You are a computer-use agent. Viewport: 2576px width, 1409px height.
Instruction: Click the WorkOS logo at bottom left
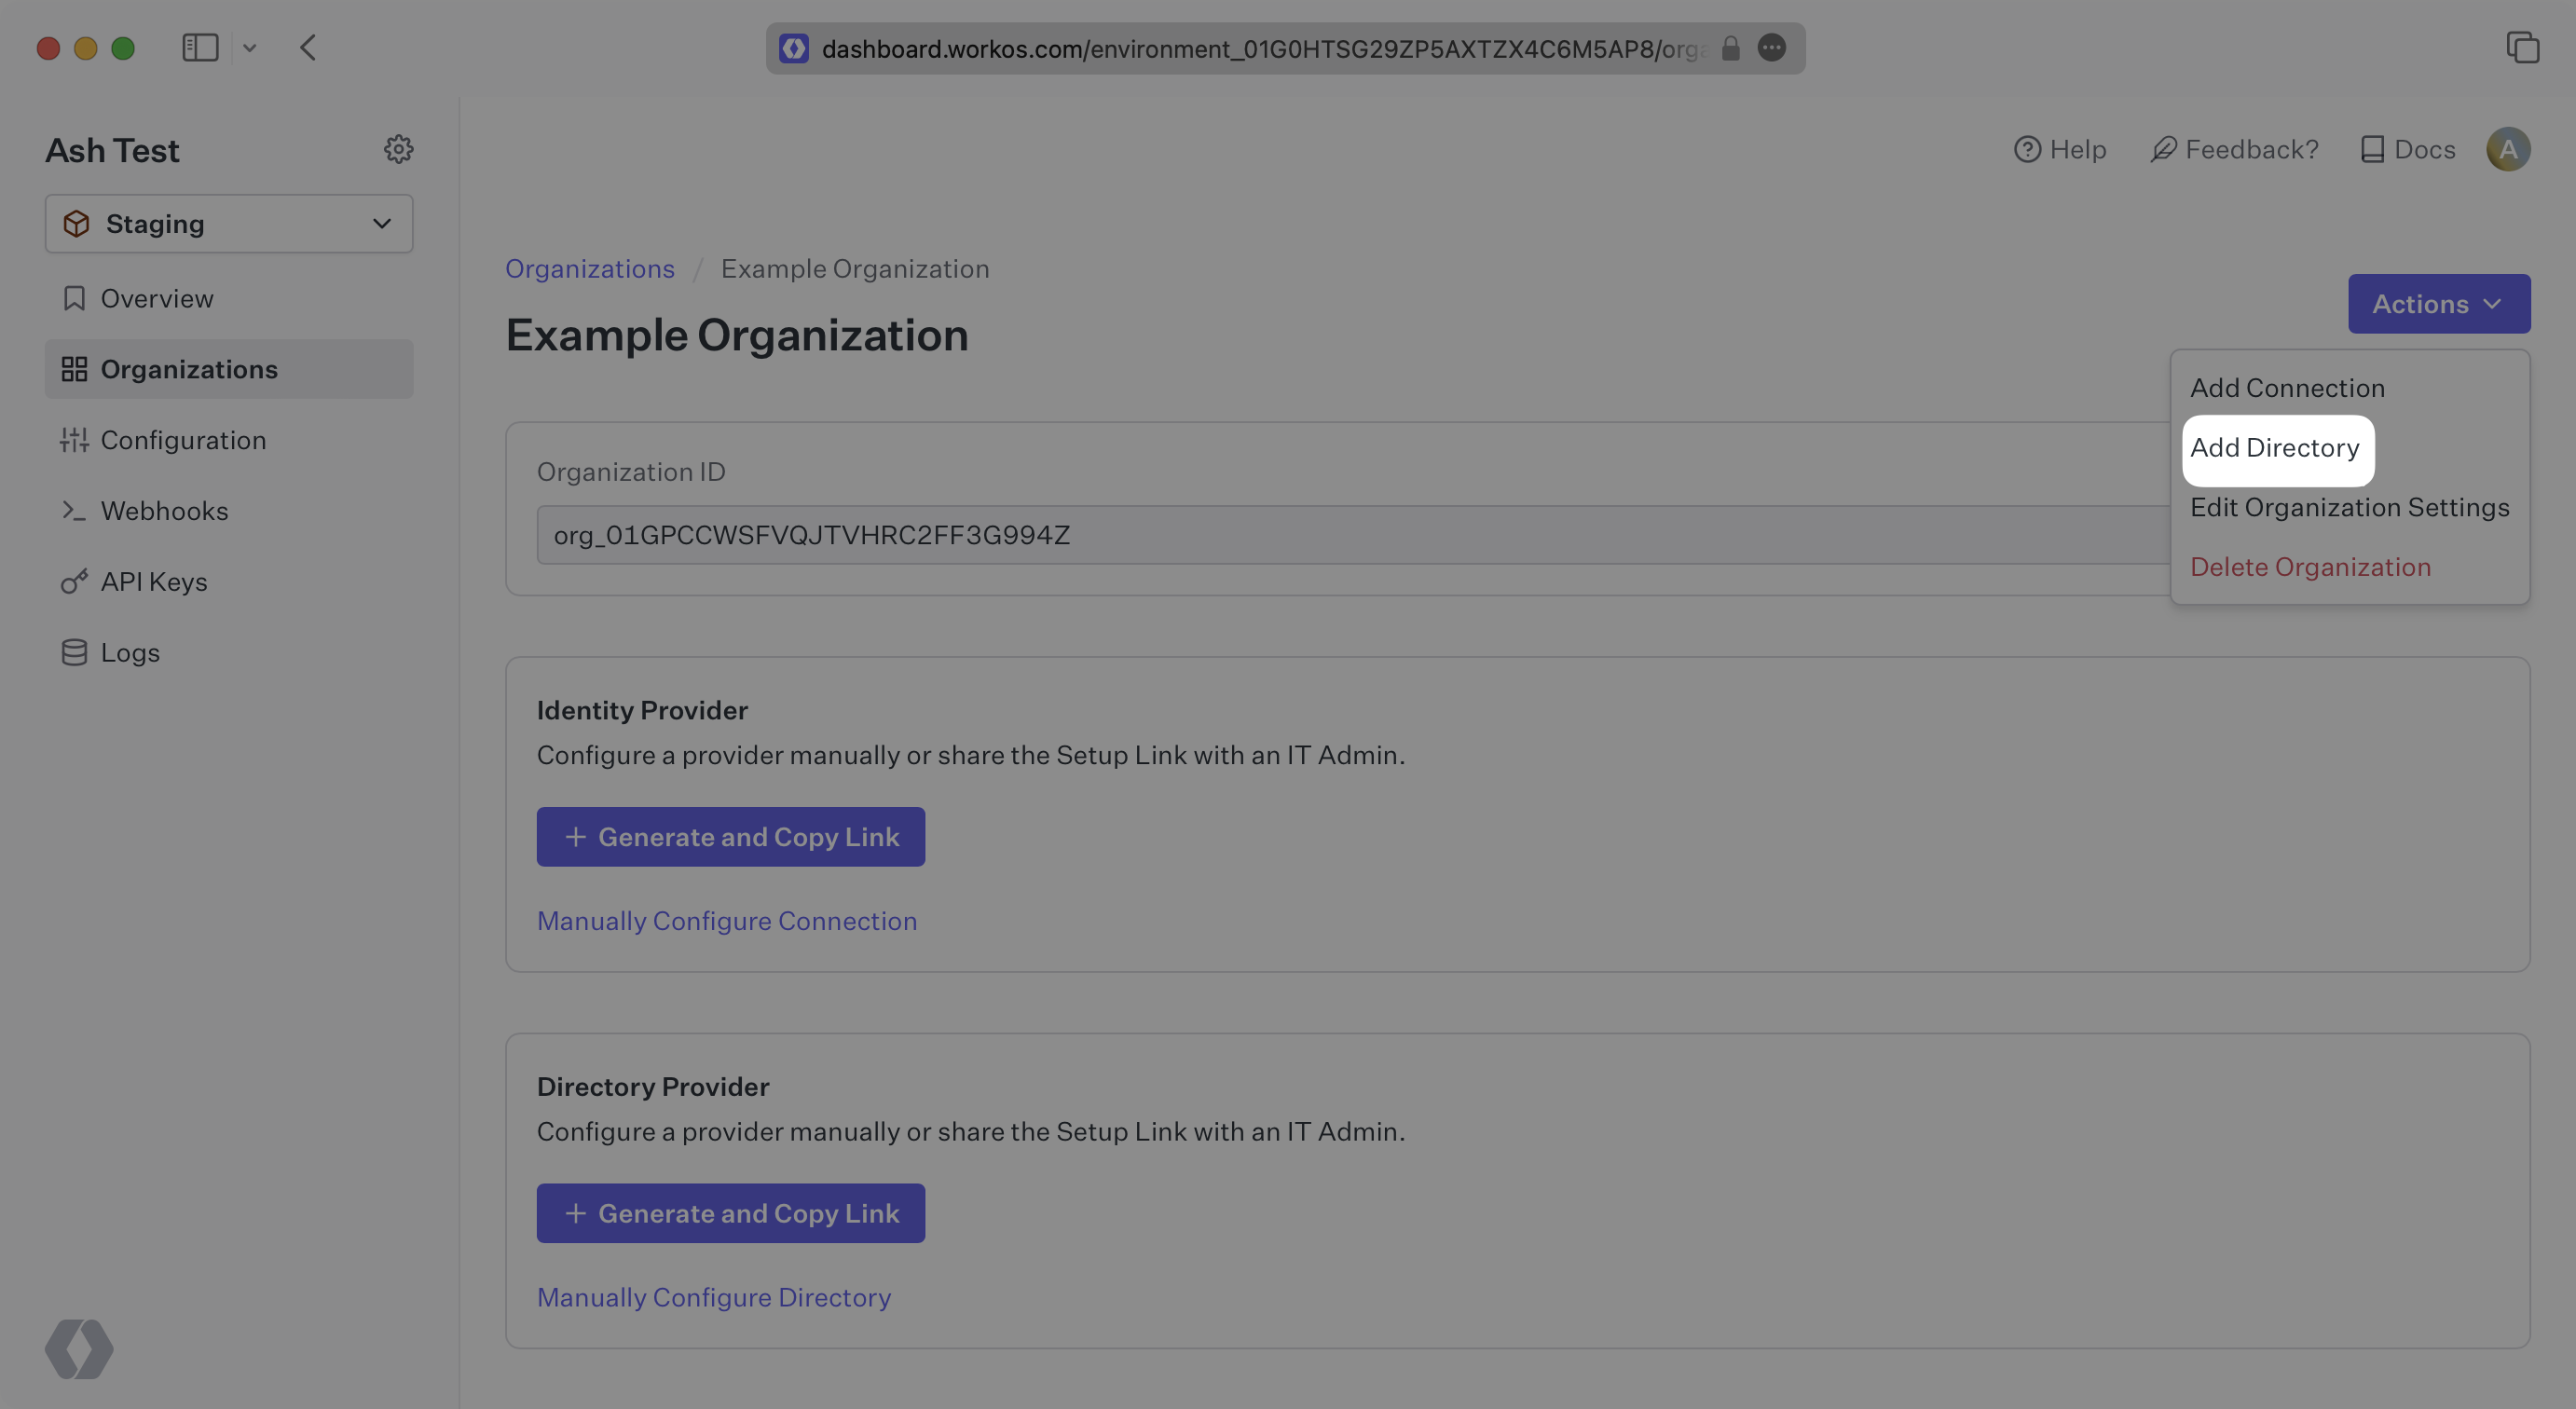pos(79,1348)
